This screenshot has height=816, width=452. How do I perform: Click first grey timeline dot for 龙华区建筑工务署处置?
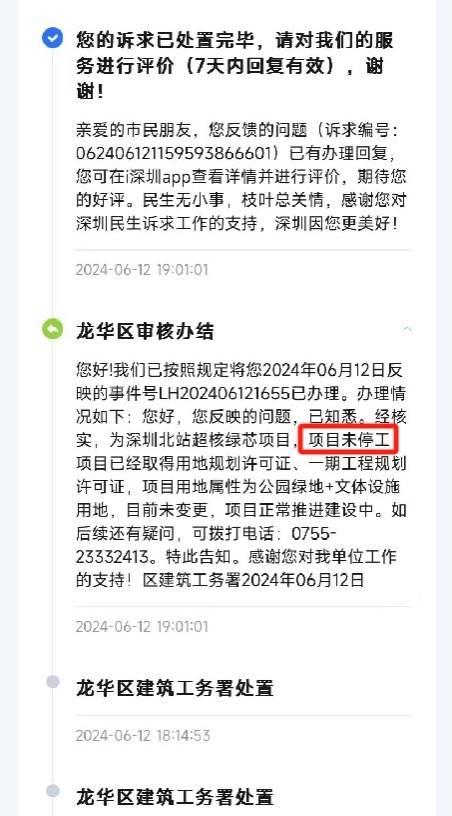click(x=53, y=681)
